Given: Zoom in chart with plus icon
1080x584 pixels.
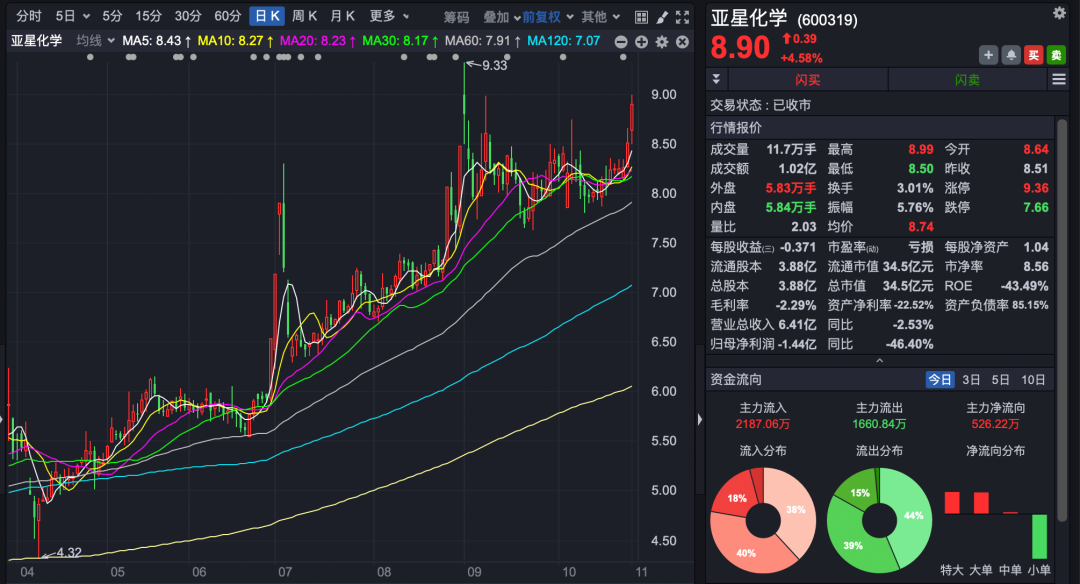Looking at the screenshot, I should (x=641, y=41).
